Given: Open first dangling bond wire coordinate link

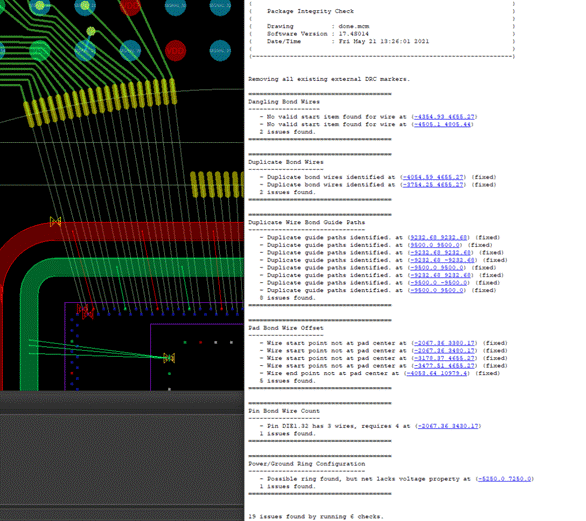Looking at the screenshot, I should tap(444, 117).
